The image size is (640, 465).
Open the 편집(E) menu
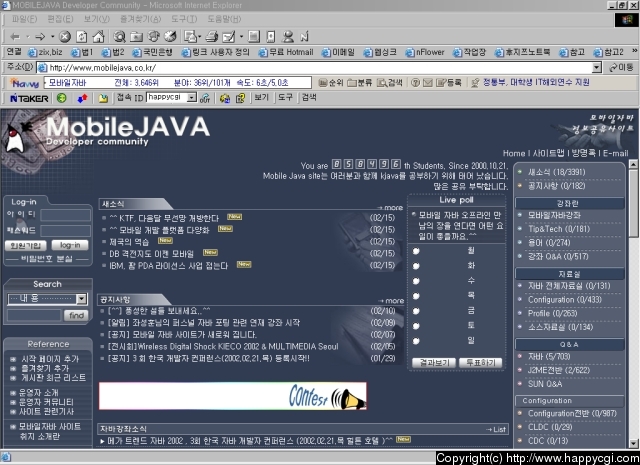[x=60, y=19]
